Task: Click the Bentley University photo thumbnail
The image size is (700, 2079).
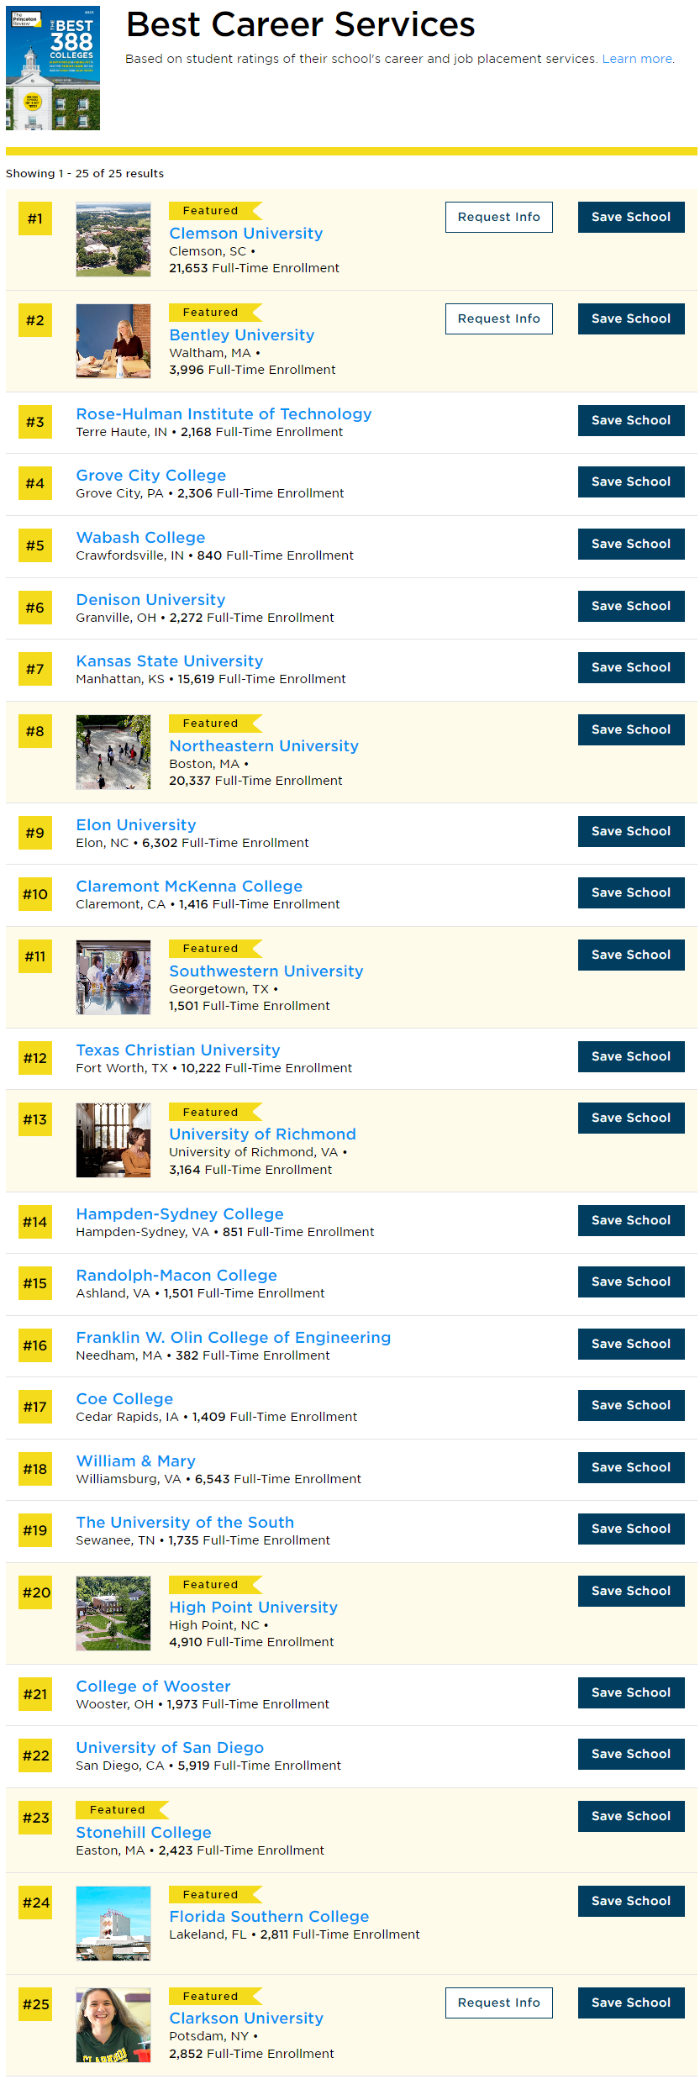Action: click(113, 341)
